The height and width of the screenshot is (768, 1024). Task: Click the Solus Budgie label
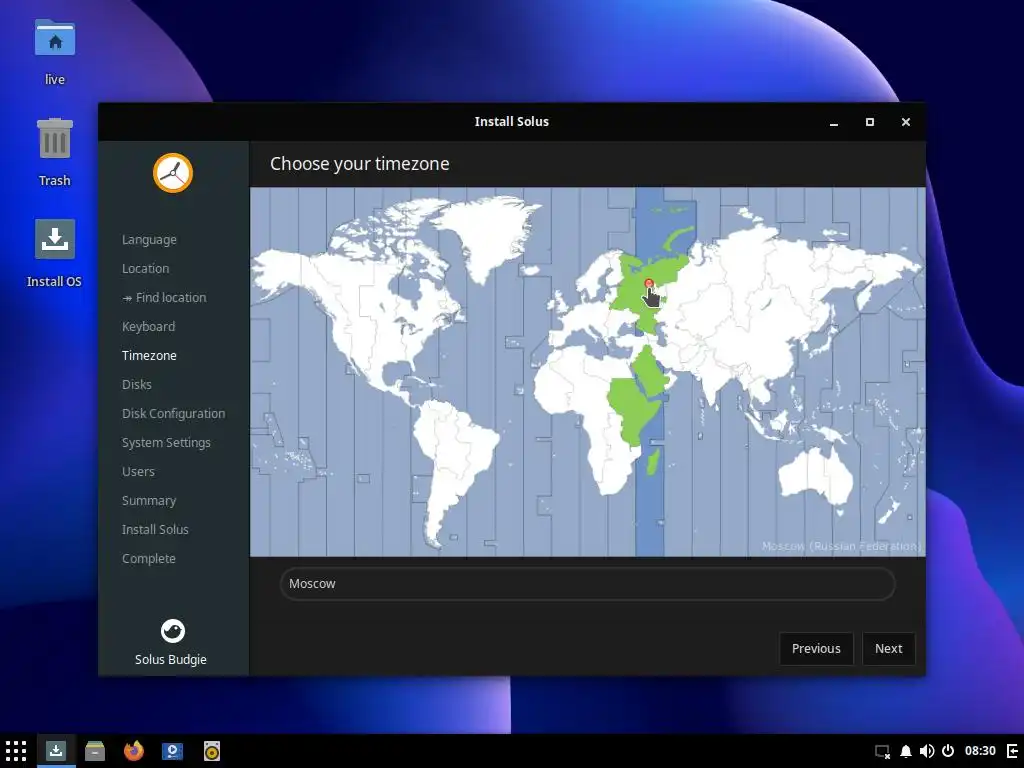click(170, 660)
